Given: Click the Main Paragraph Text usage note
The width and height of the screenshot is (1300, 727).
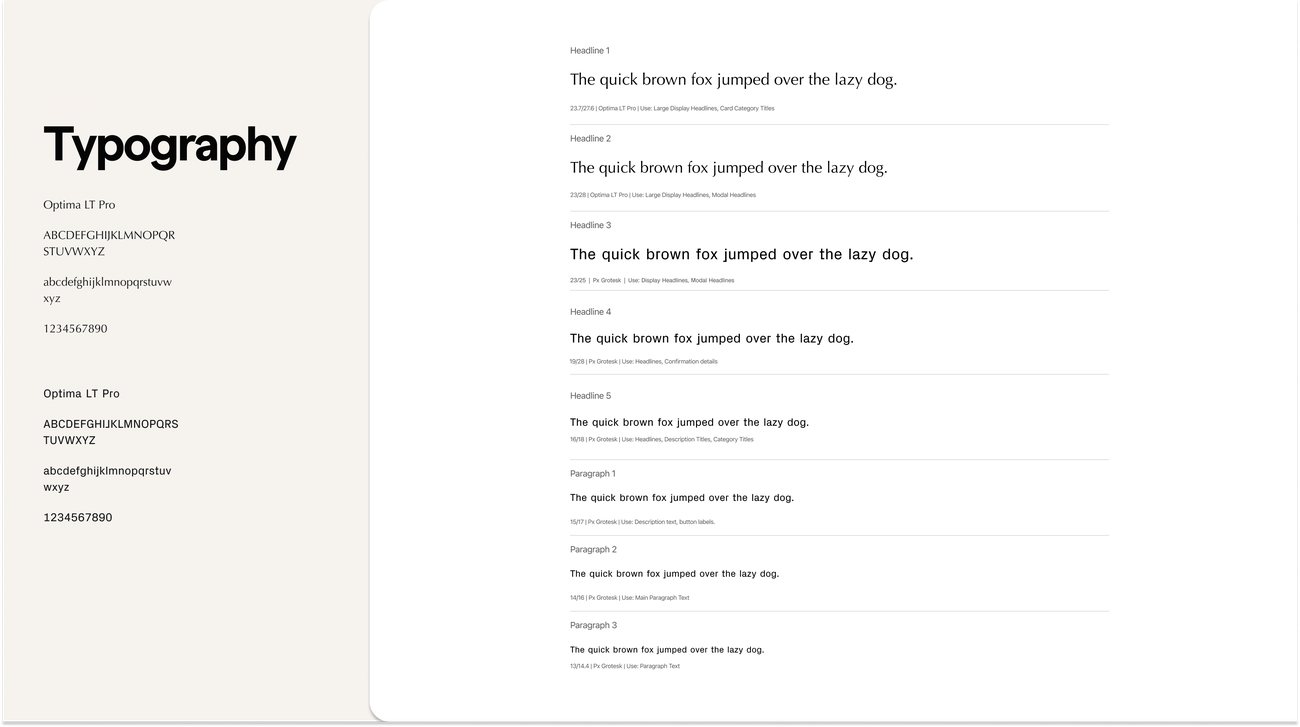Looking at the screenshot, I should (x=629, y=598).
